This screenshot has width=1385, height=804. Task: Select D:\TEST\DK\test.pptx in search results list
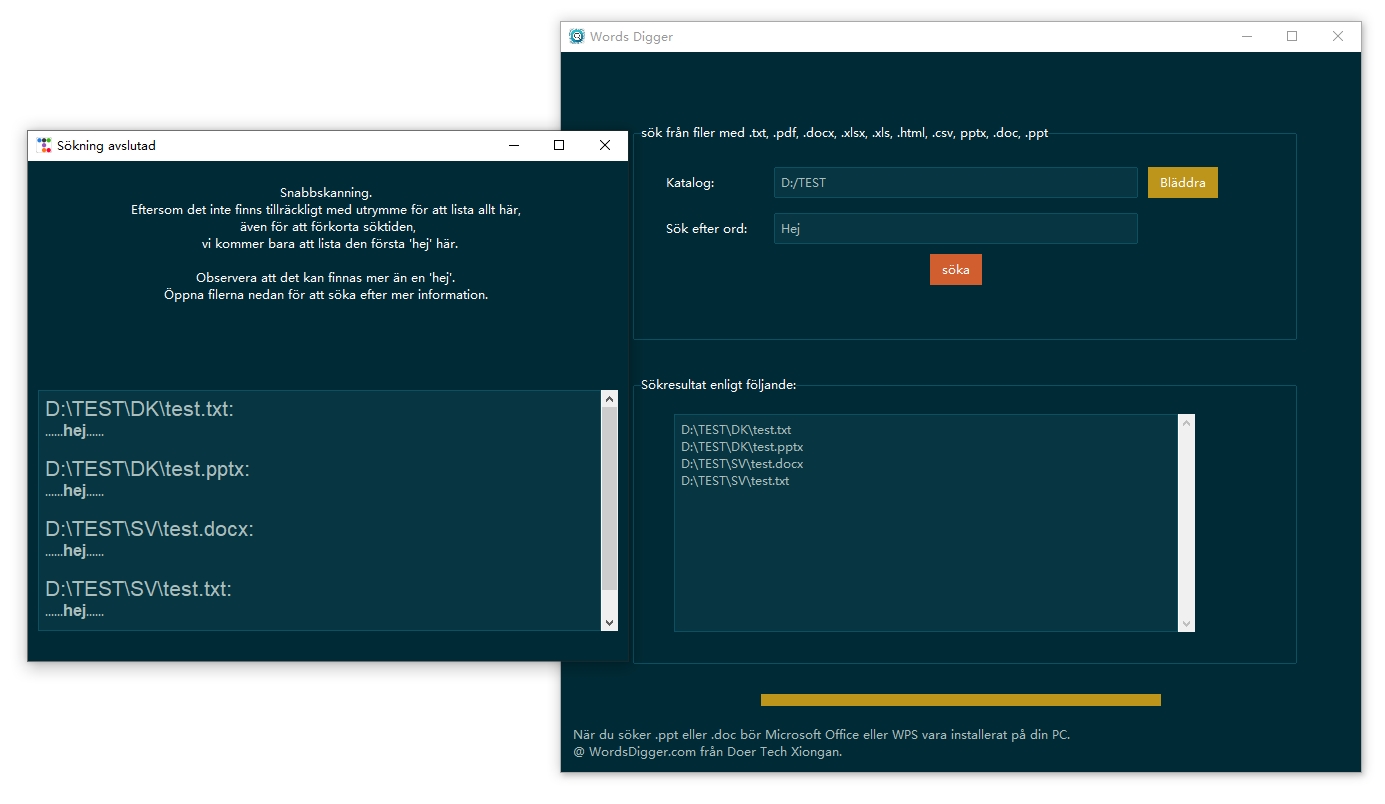pos(742,447)
